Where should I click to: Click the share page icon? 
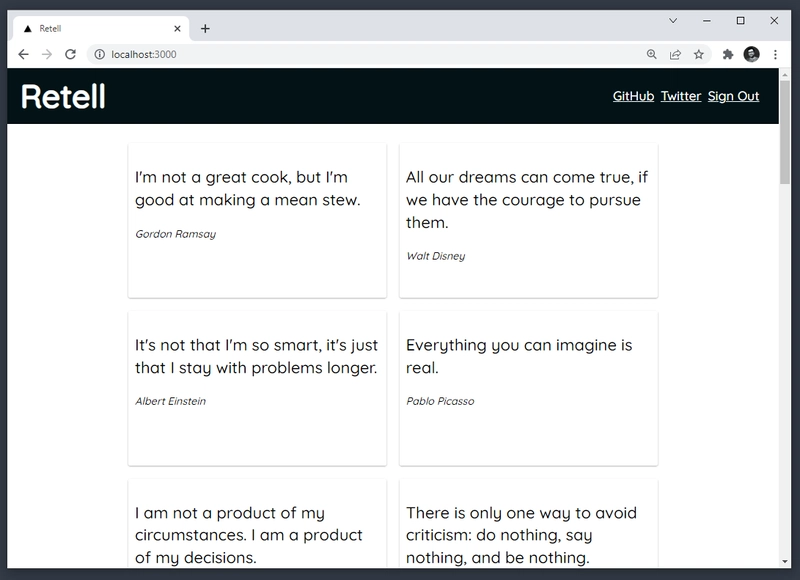tap(676, 55)
